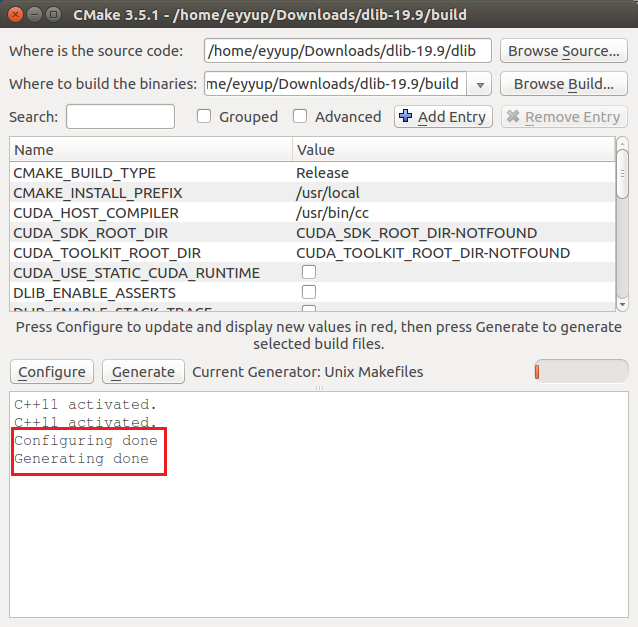
Task: Click into the Search box
Action: coord(120,117)
